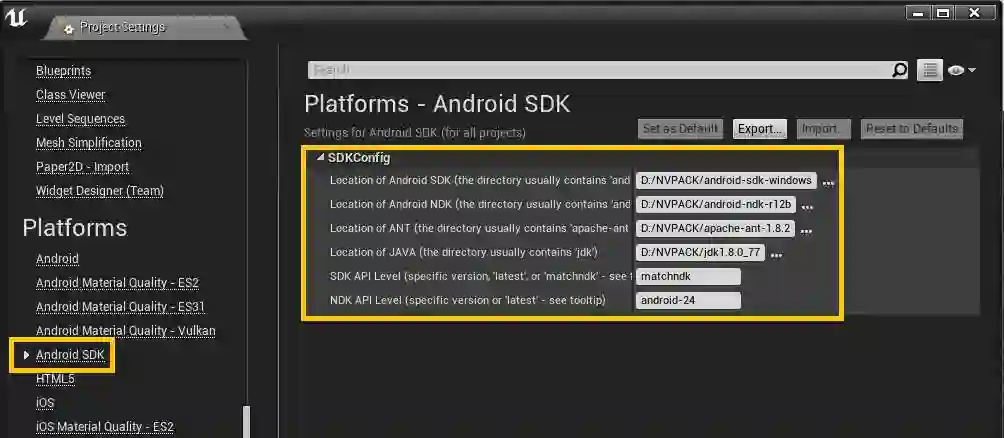Minimize the Project Settings window
The height and width of the screenshot is (438, 1004).
tap(919, 12)
